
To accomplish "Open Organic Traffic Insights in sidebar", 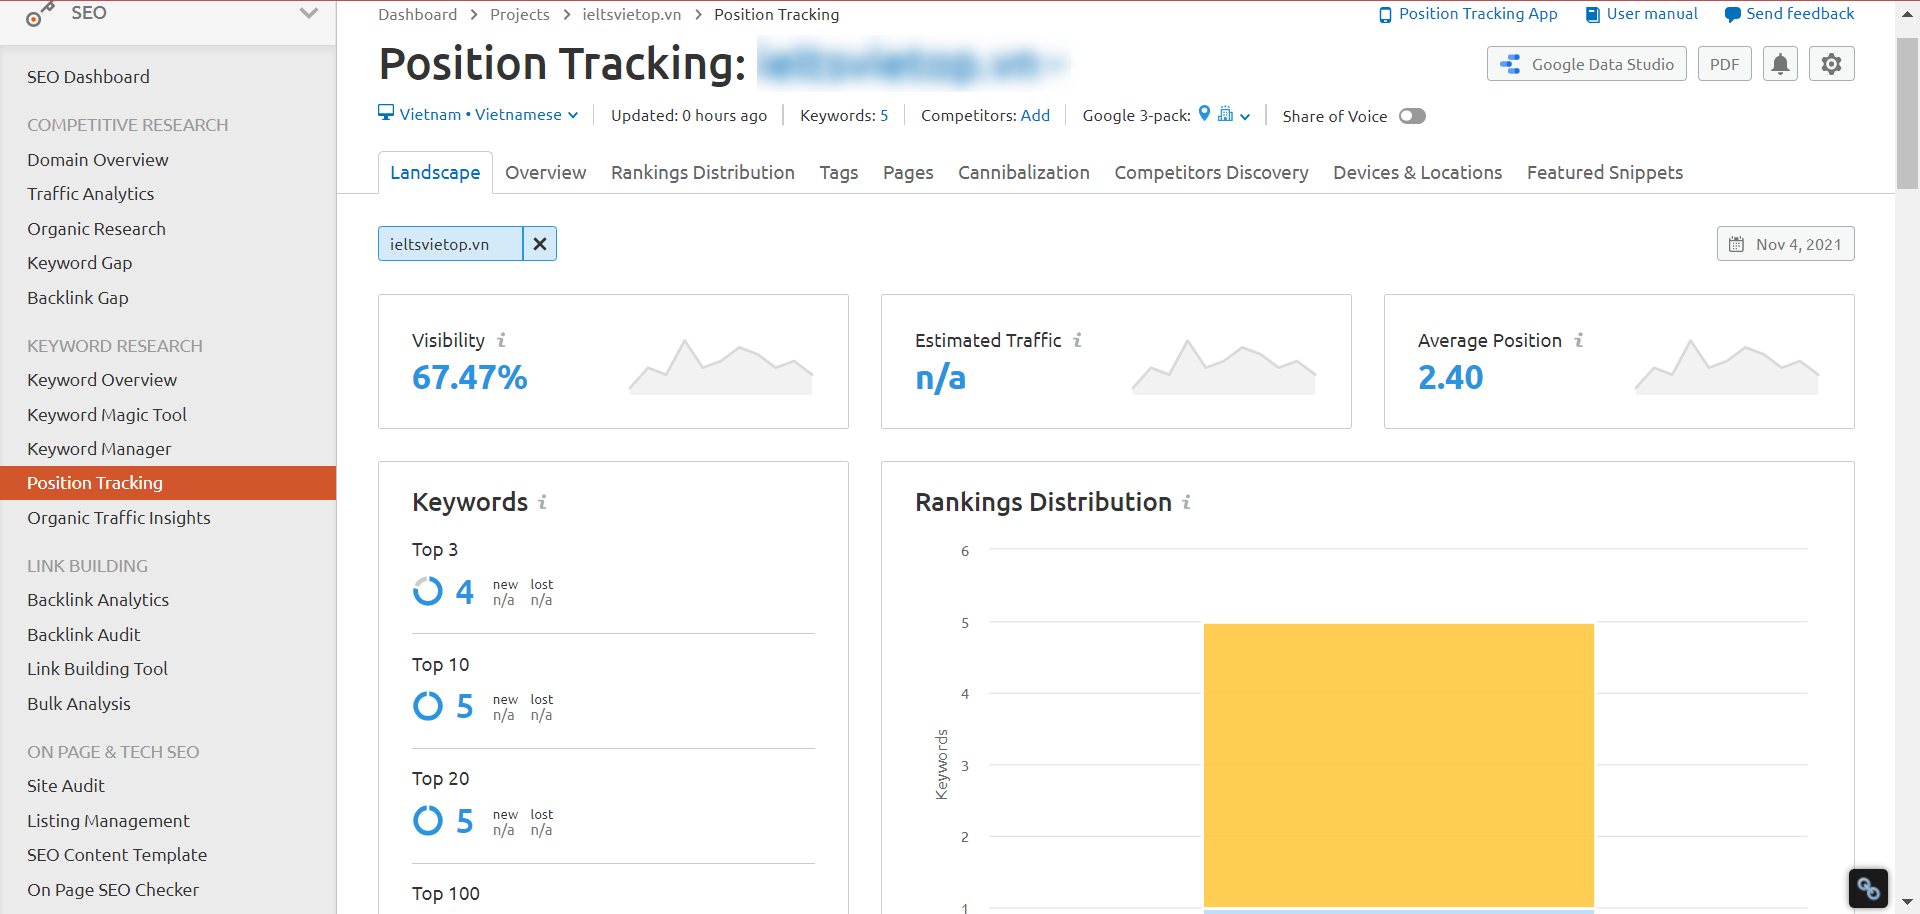I will click(119, 518).
